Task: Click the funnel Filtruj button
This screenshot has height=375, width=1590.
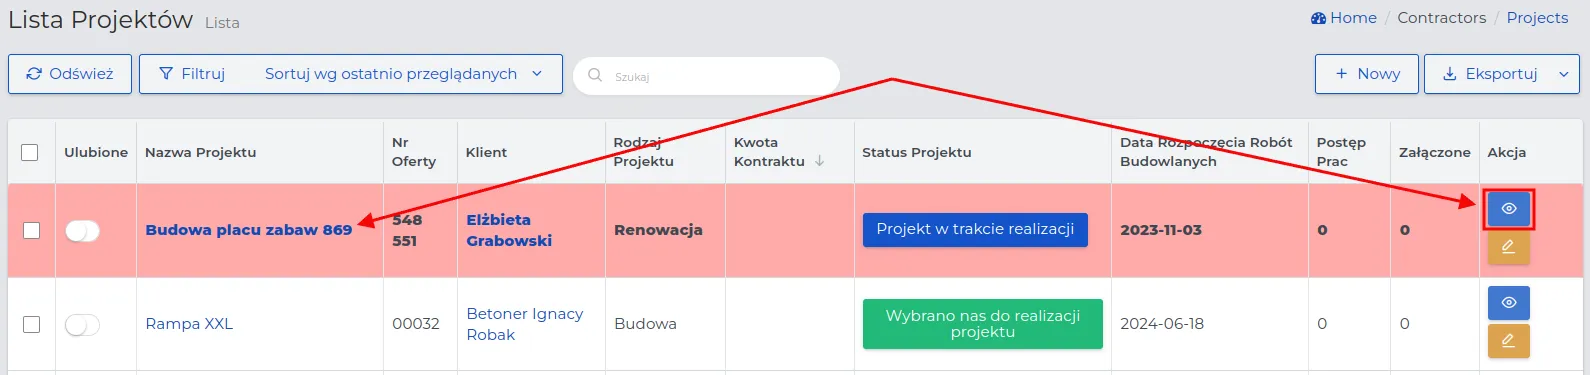Action: tap(192, 74)
